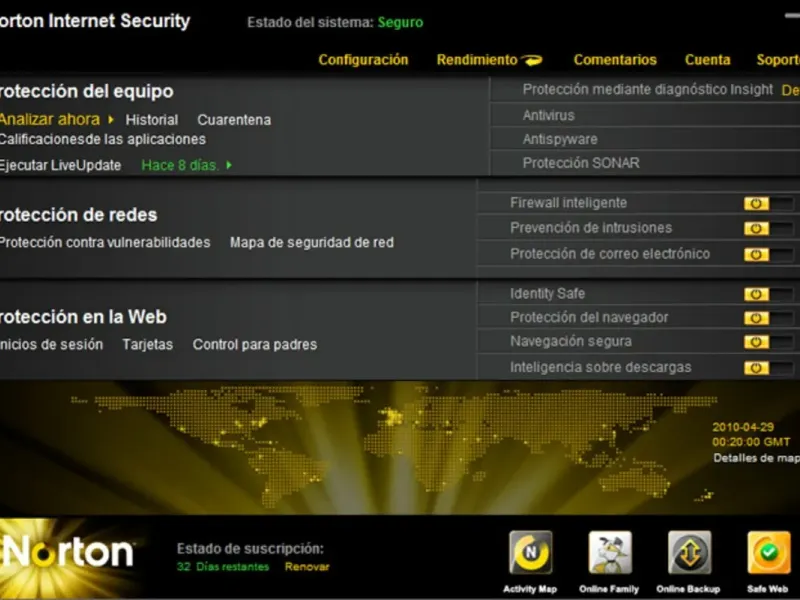Launch the Online Family icon
Screen dimensions: 800x600
point(610,553)
